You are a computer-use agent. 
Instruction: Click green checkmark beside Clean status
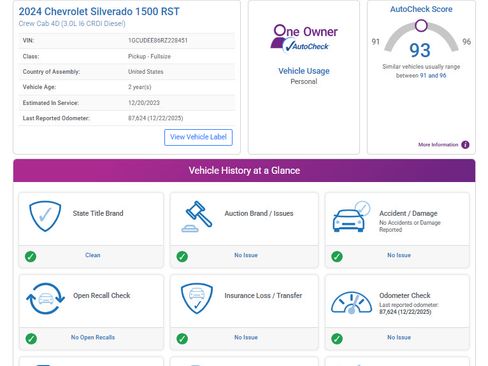click(x=31, y=256)
